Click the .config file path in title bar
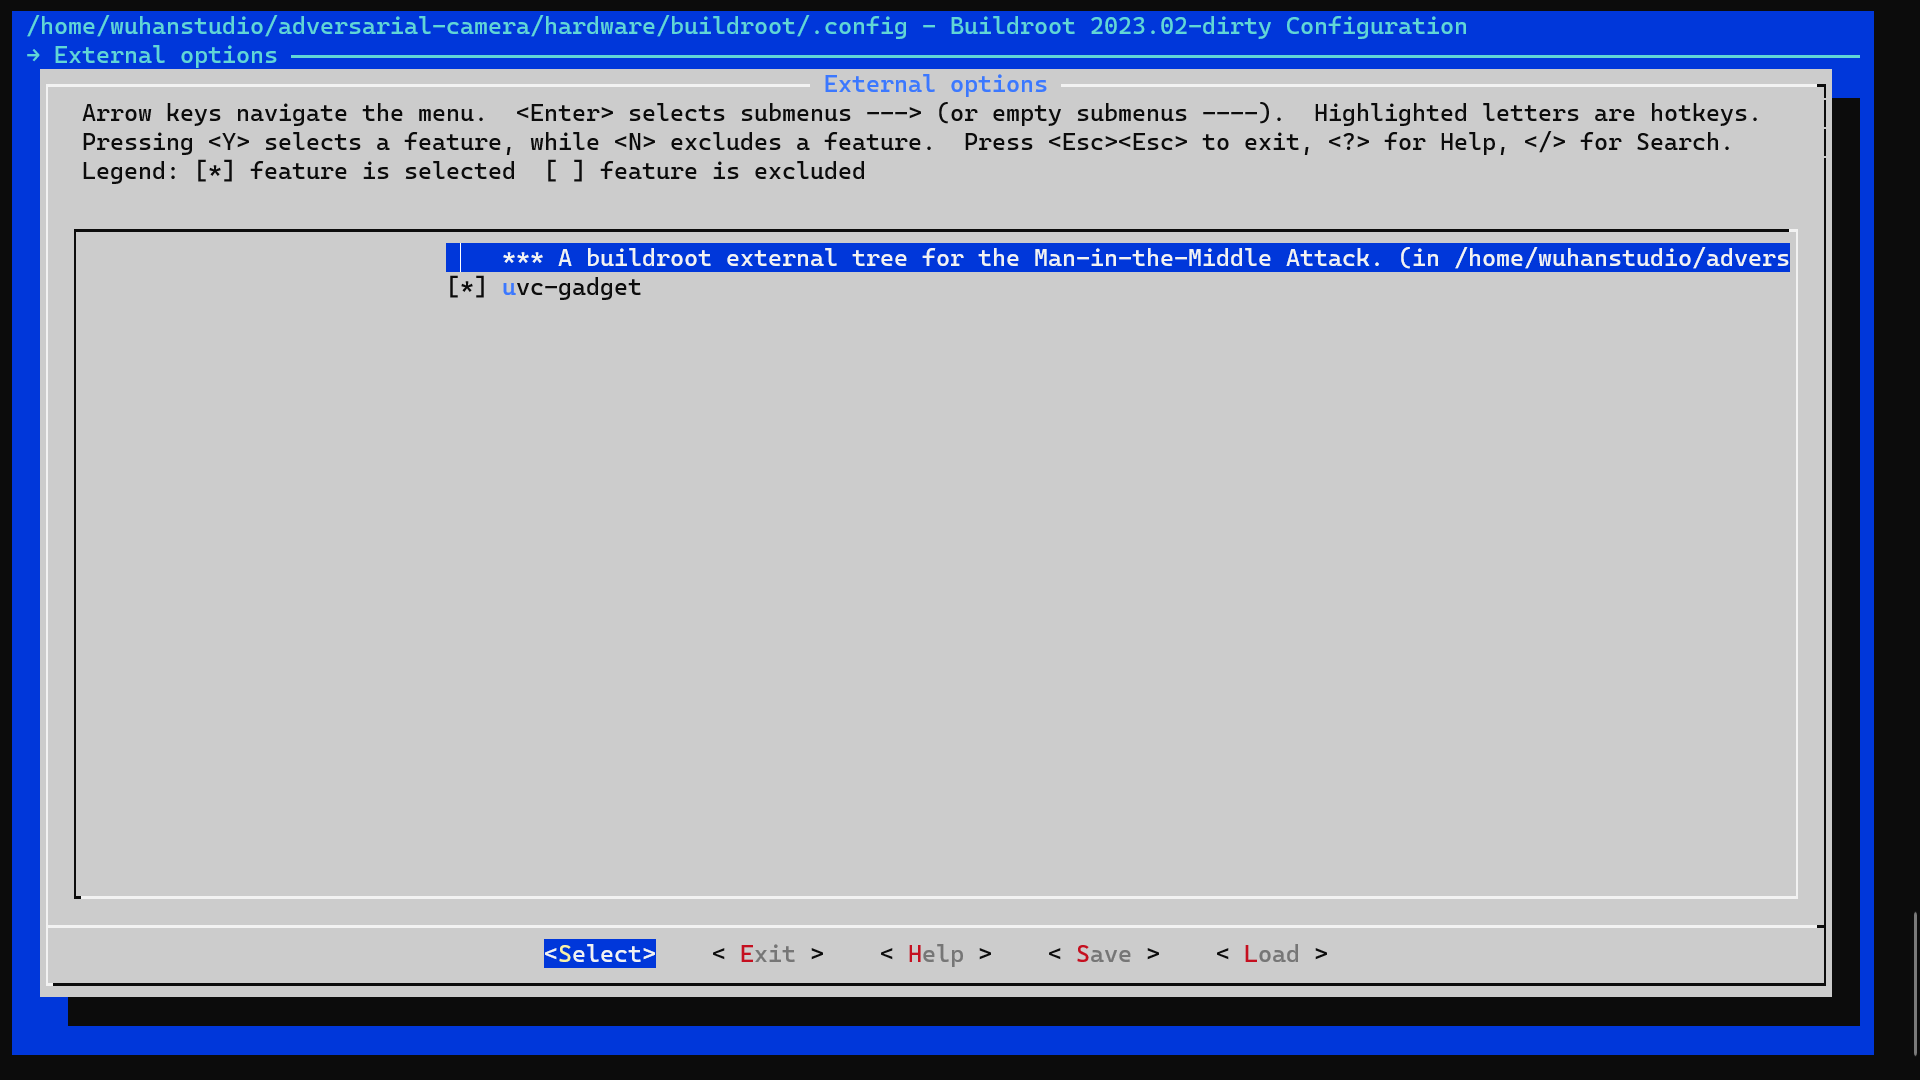 pos(465,26)
